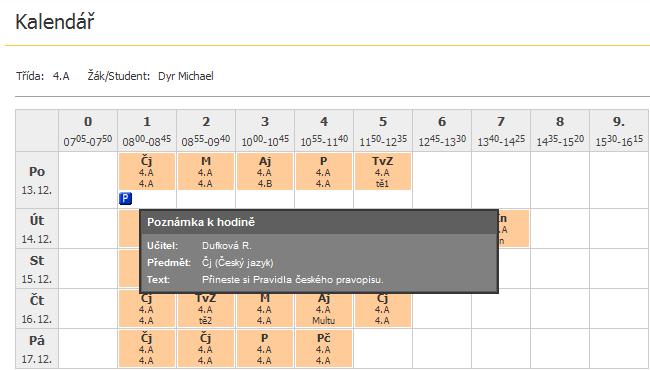Select period 1 column header 08:00-08:45
Screen dimensions: 650x370
pos(147,131)
